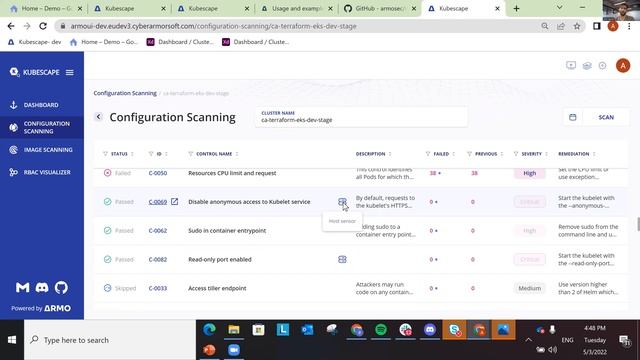Open 'Kubescape- dev' bookmark
The height and width of the screenshot is (360, 640).
(35, 42)
